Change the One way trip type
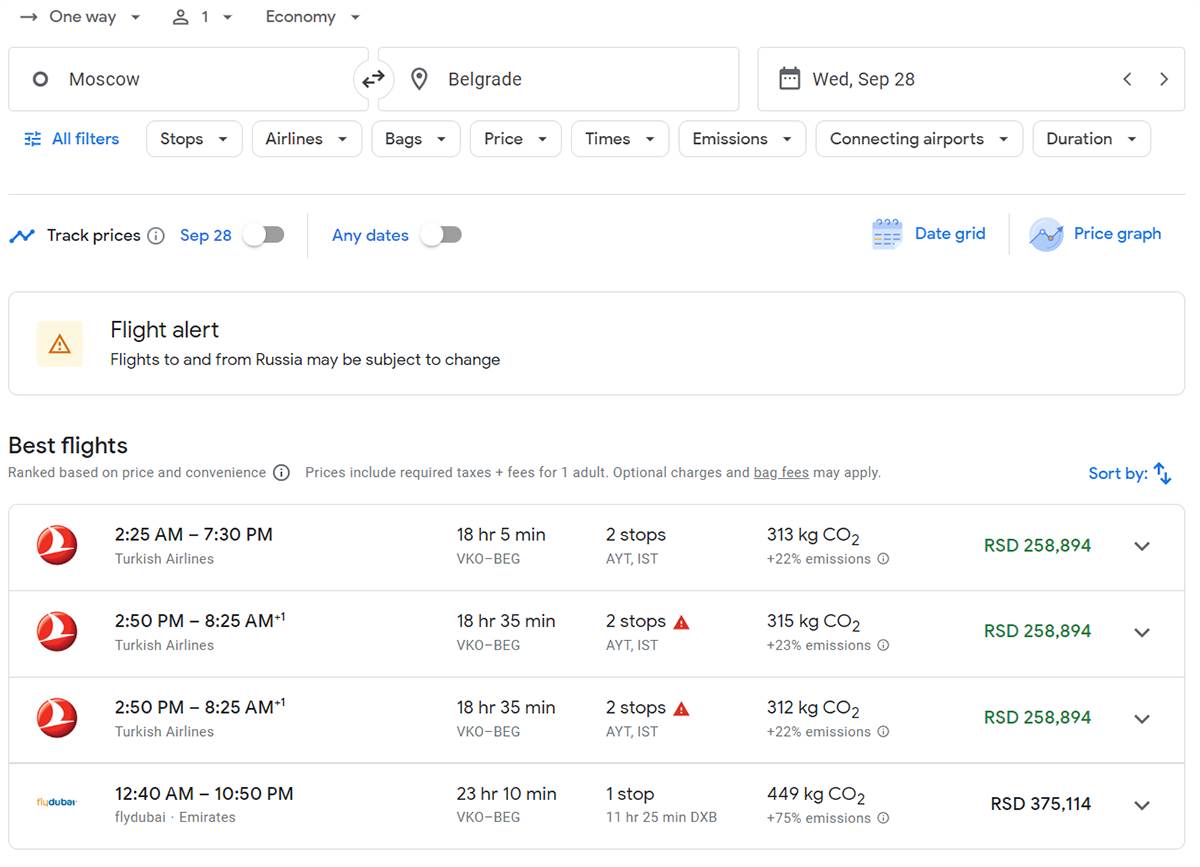This screenshot has width=1200, height=867. pos(82,17)
